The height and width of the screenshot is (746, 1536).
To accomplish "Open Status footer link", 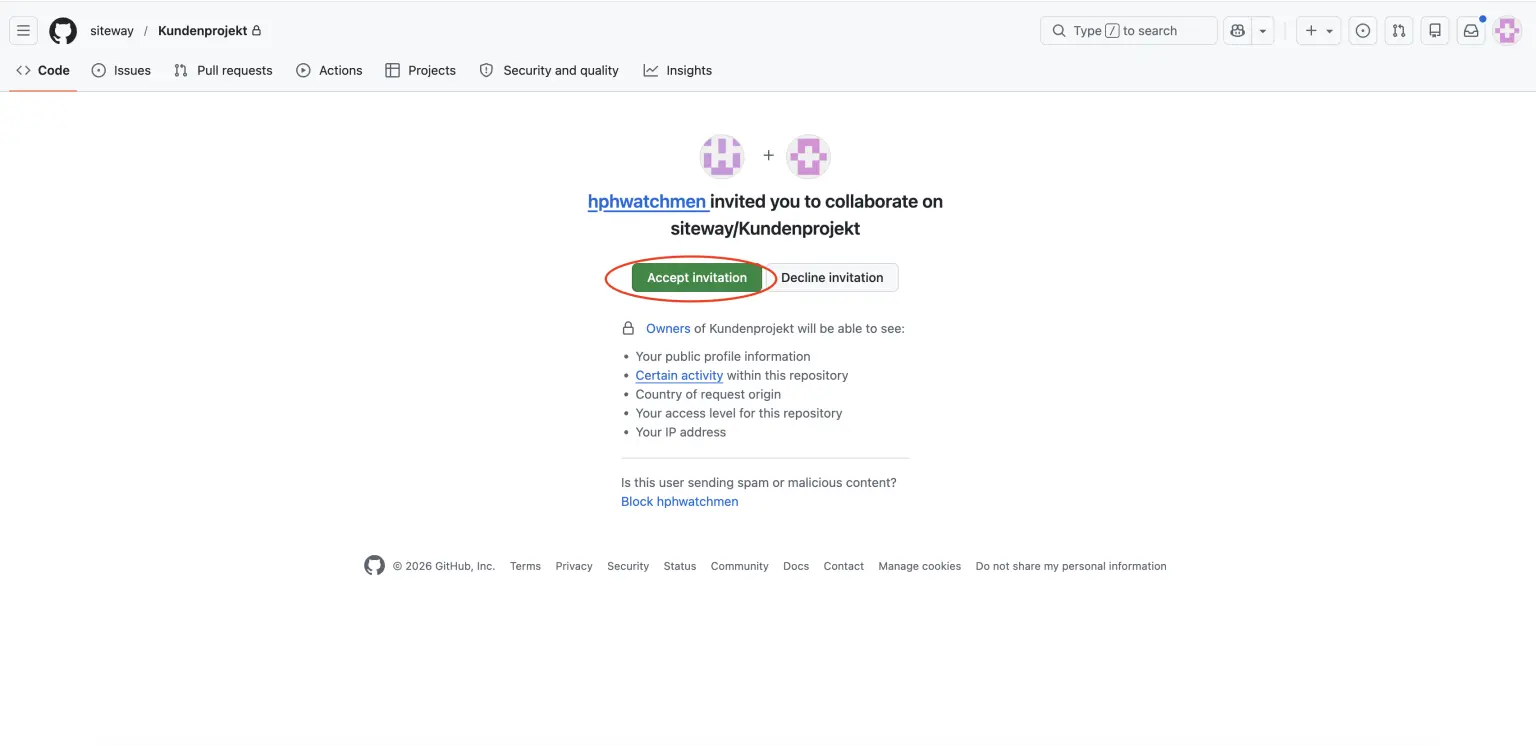I will (680, 566).
